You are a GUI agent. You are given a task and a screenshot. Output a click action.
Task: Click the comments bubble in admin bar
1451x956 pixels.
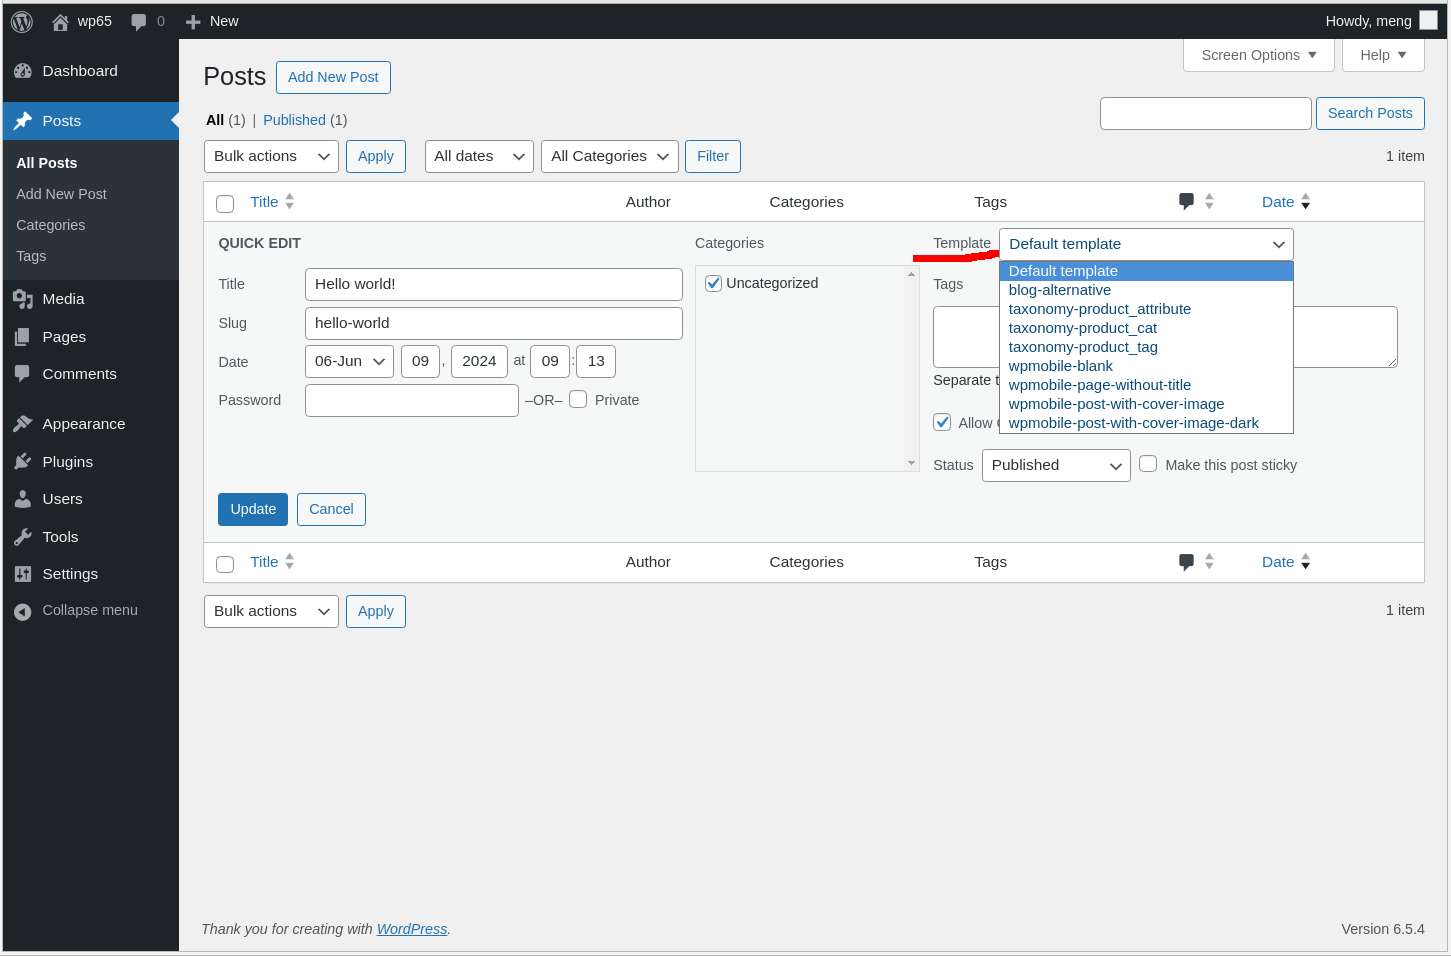[x=139, y=21]
